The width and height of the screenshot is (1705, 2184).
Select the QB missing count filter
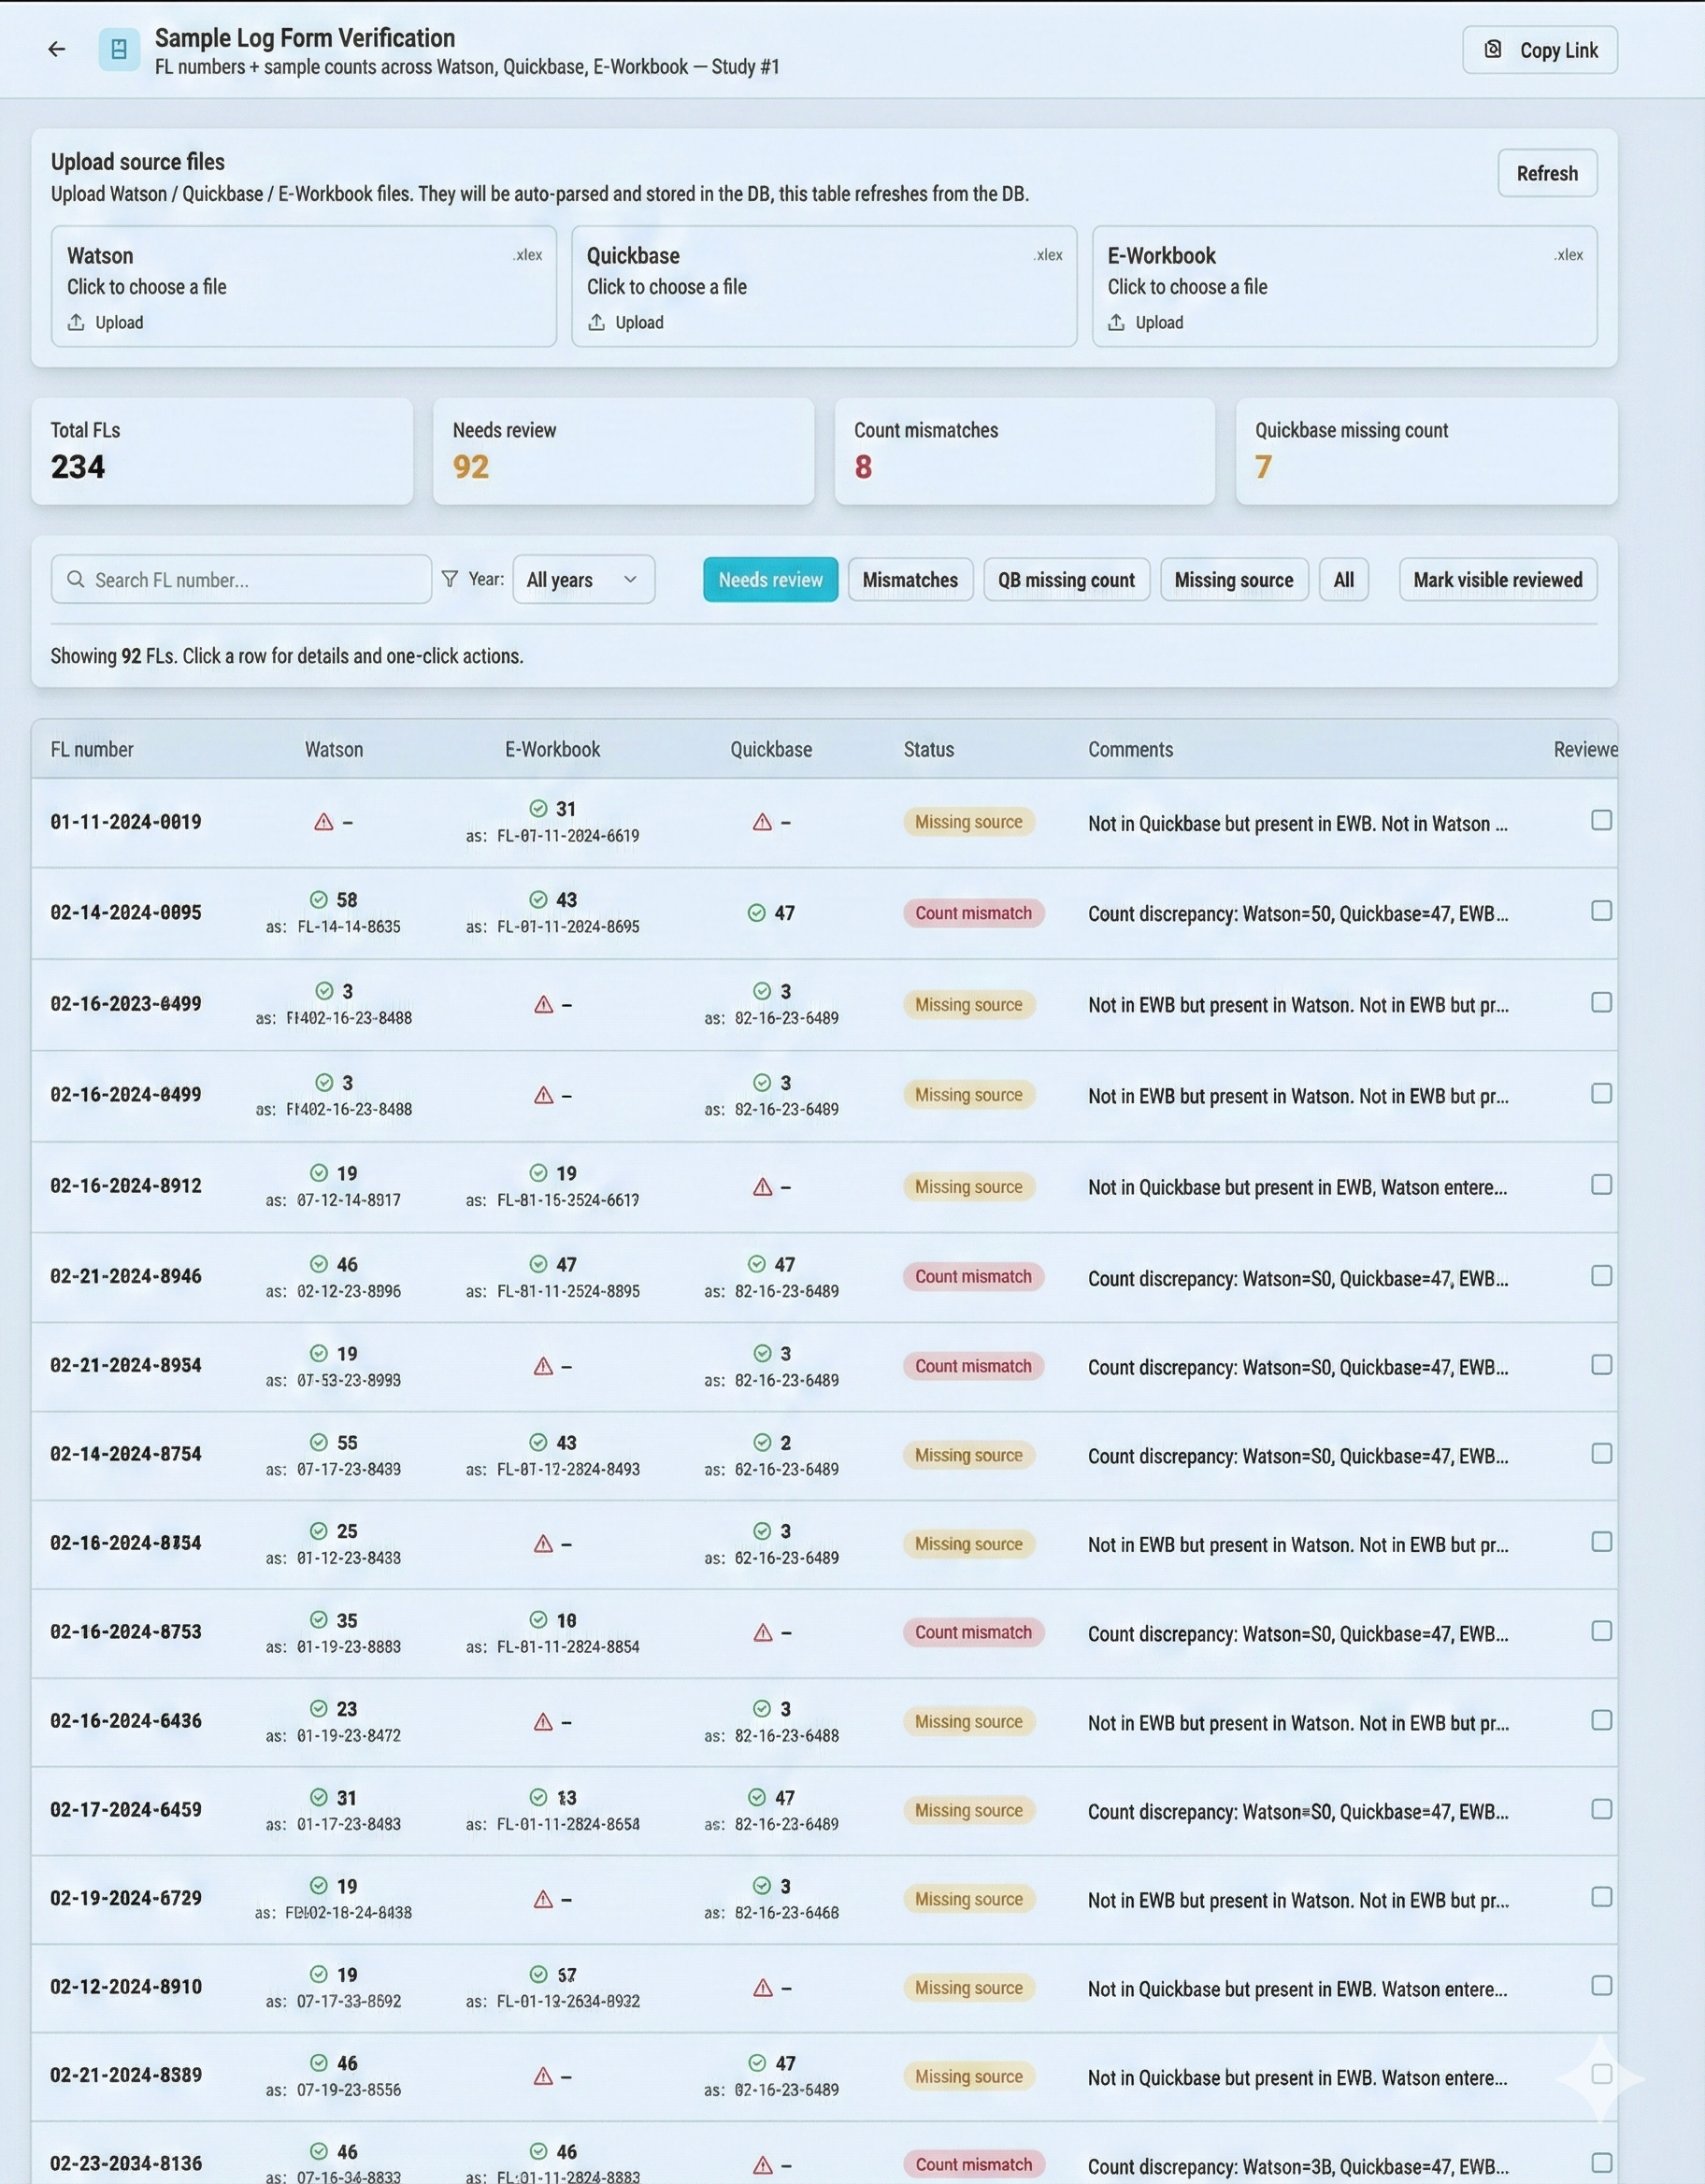(1066, 580)
